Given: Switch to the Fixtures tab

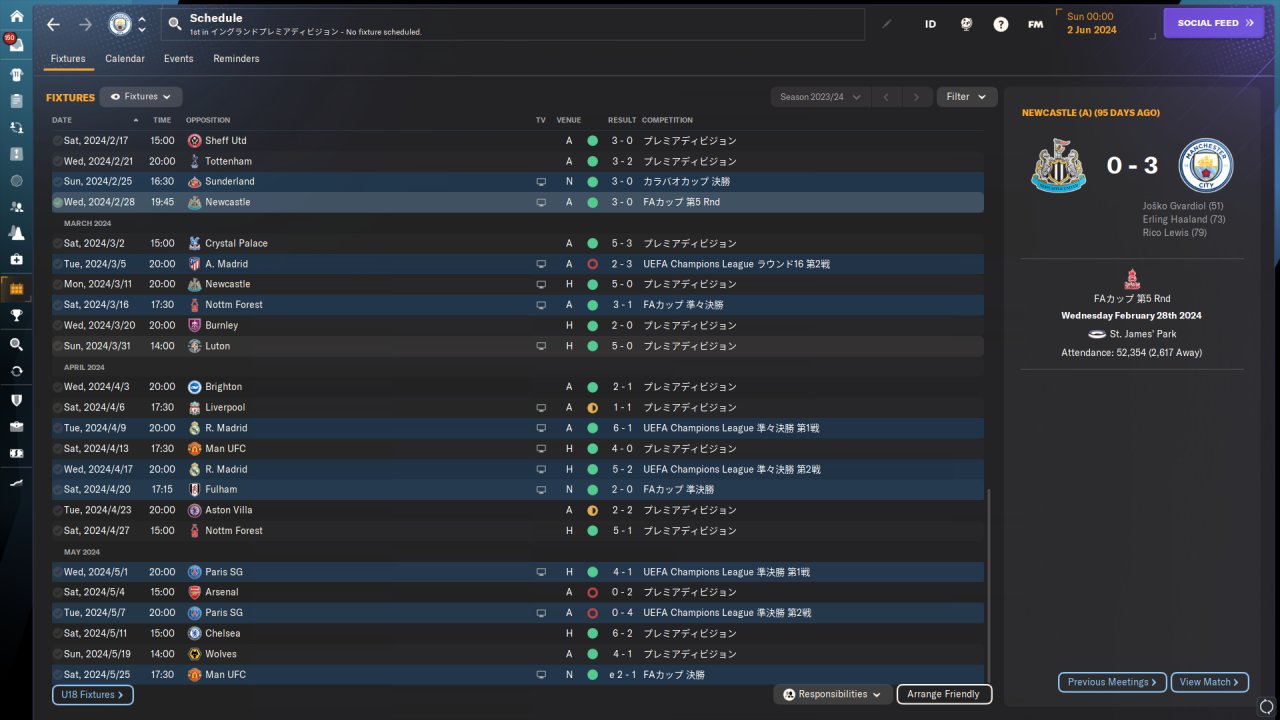Looking at the screenshot, I should pos(68,59).
